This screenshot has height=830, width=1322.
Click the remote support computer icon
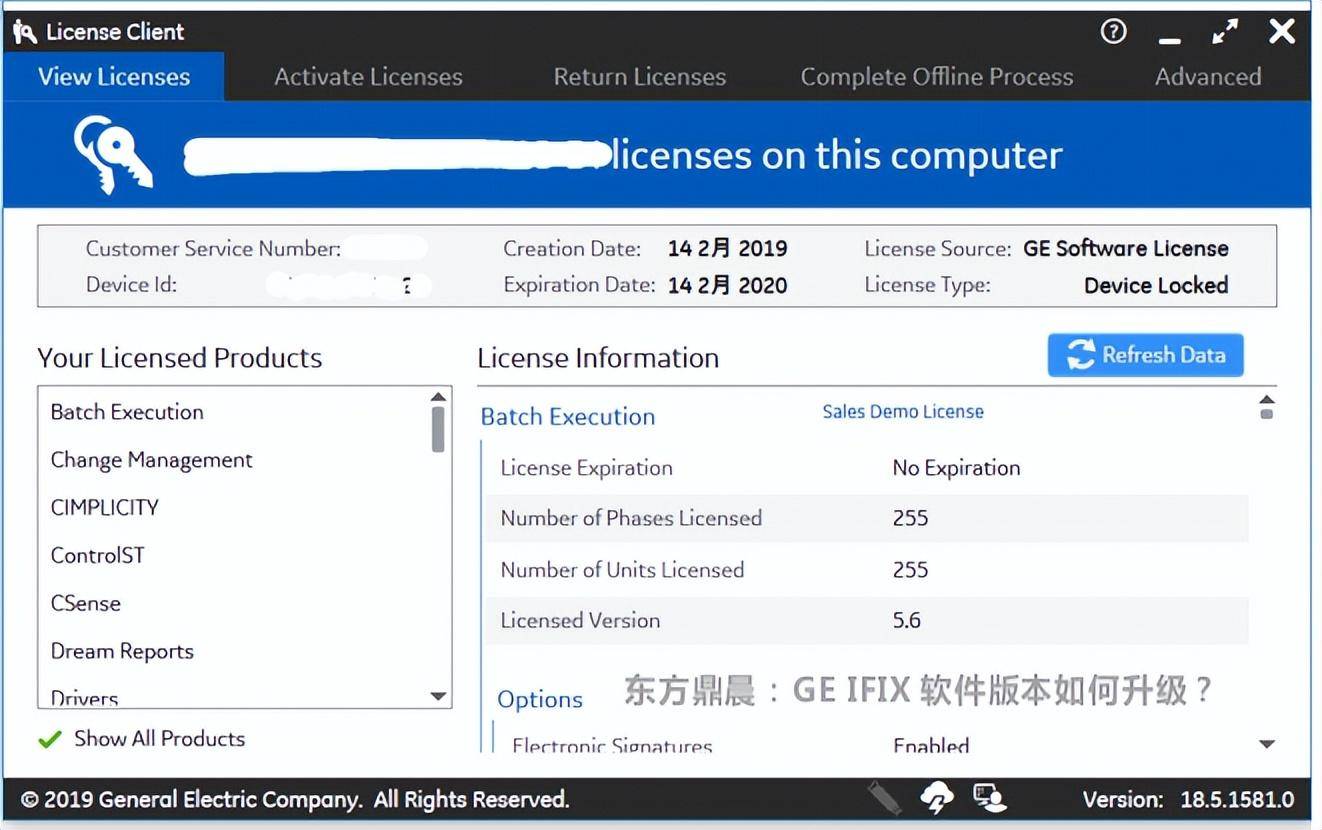pos(989,797)
